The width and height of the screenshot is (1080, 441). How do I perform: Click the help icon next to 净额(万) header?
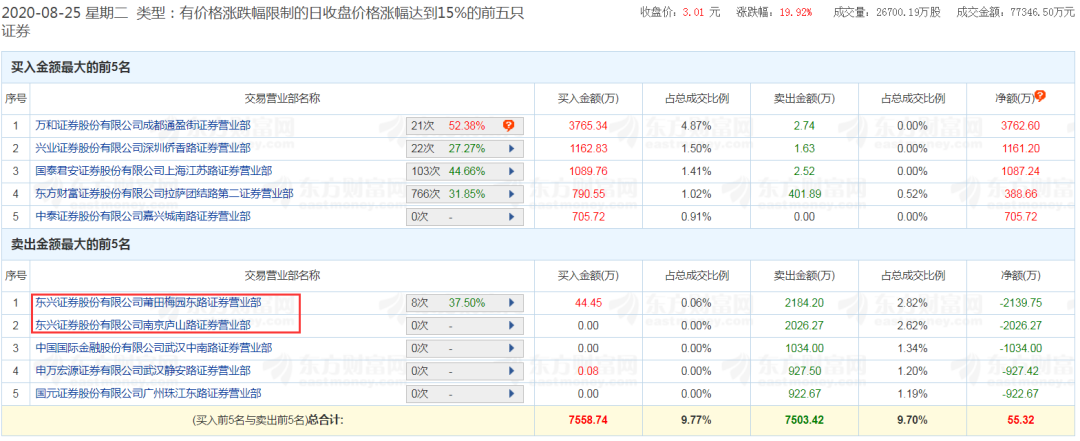coord(1040,96)
